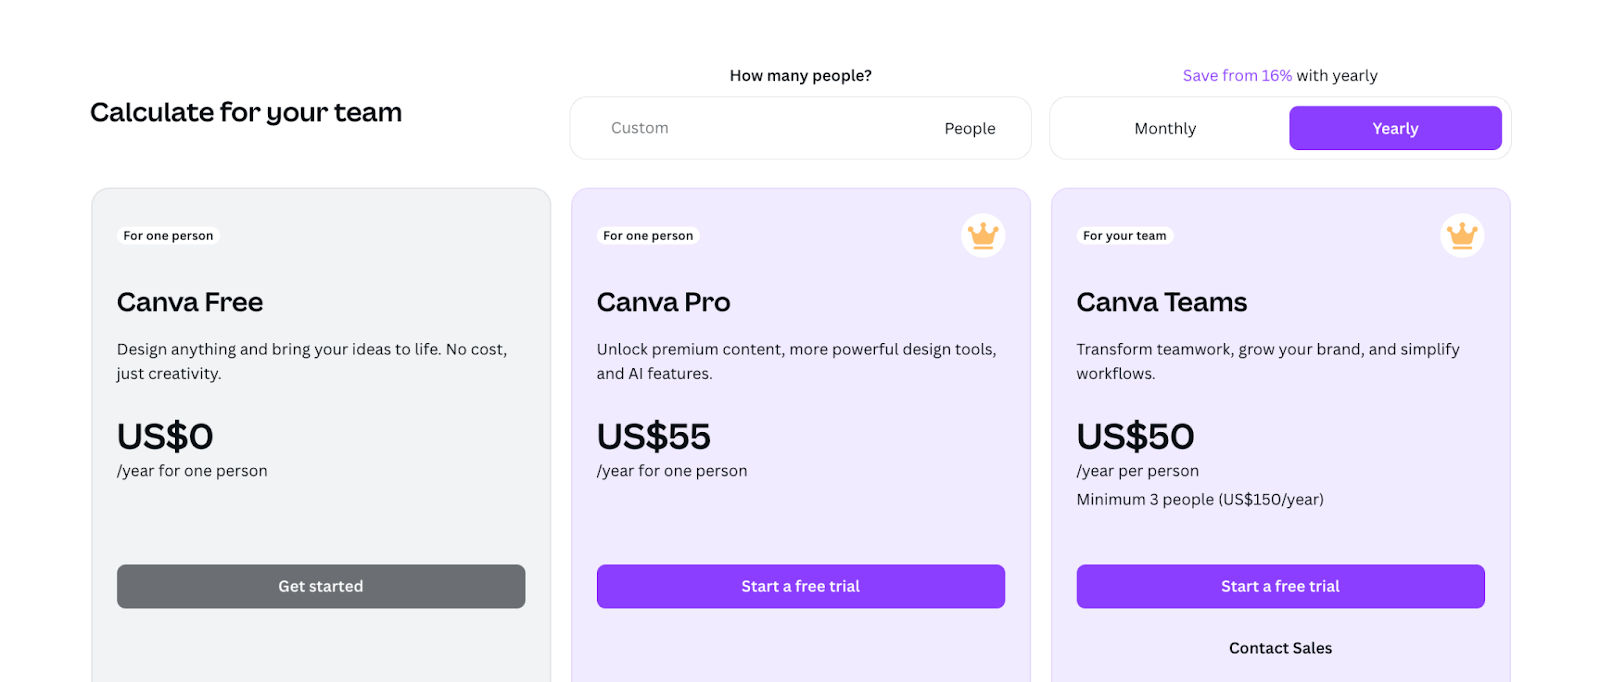Click the 'Save from 16%' highlighted text
Image resolution: width=1600 pixels, height=682 pixels.
1237,75
